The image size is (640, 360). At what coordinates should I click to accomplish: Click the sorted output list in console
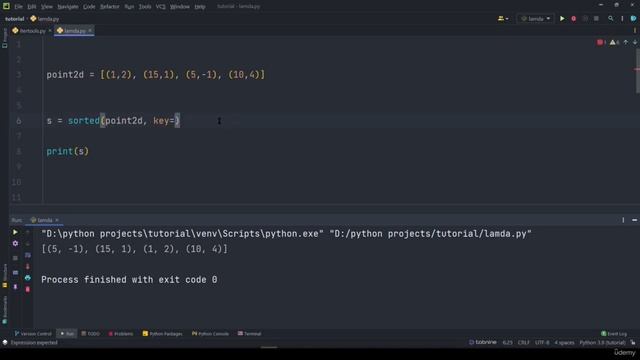(134, 249)
